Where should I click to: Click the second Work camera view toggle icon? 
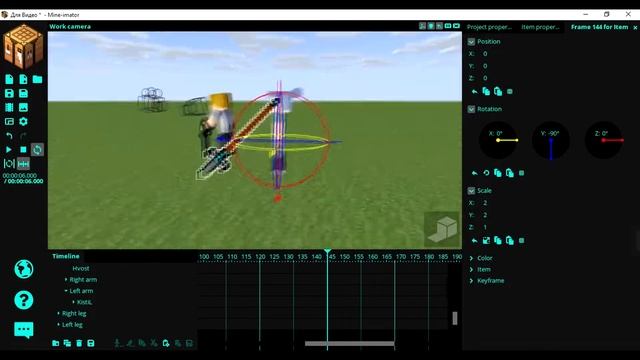point(431,26)
